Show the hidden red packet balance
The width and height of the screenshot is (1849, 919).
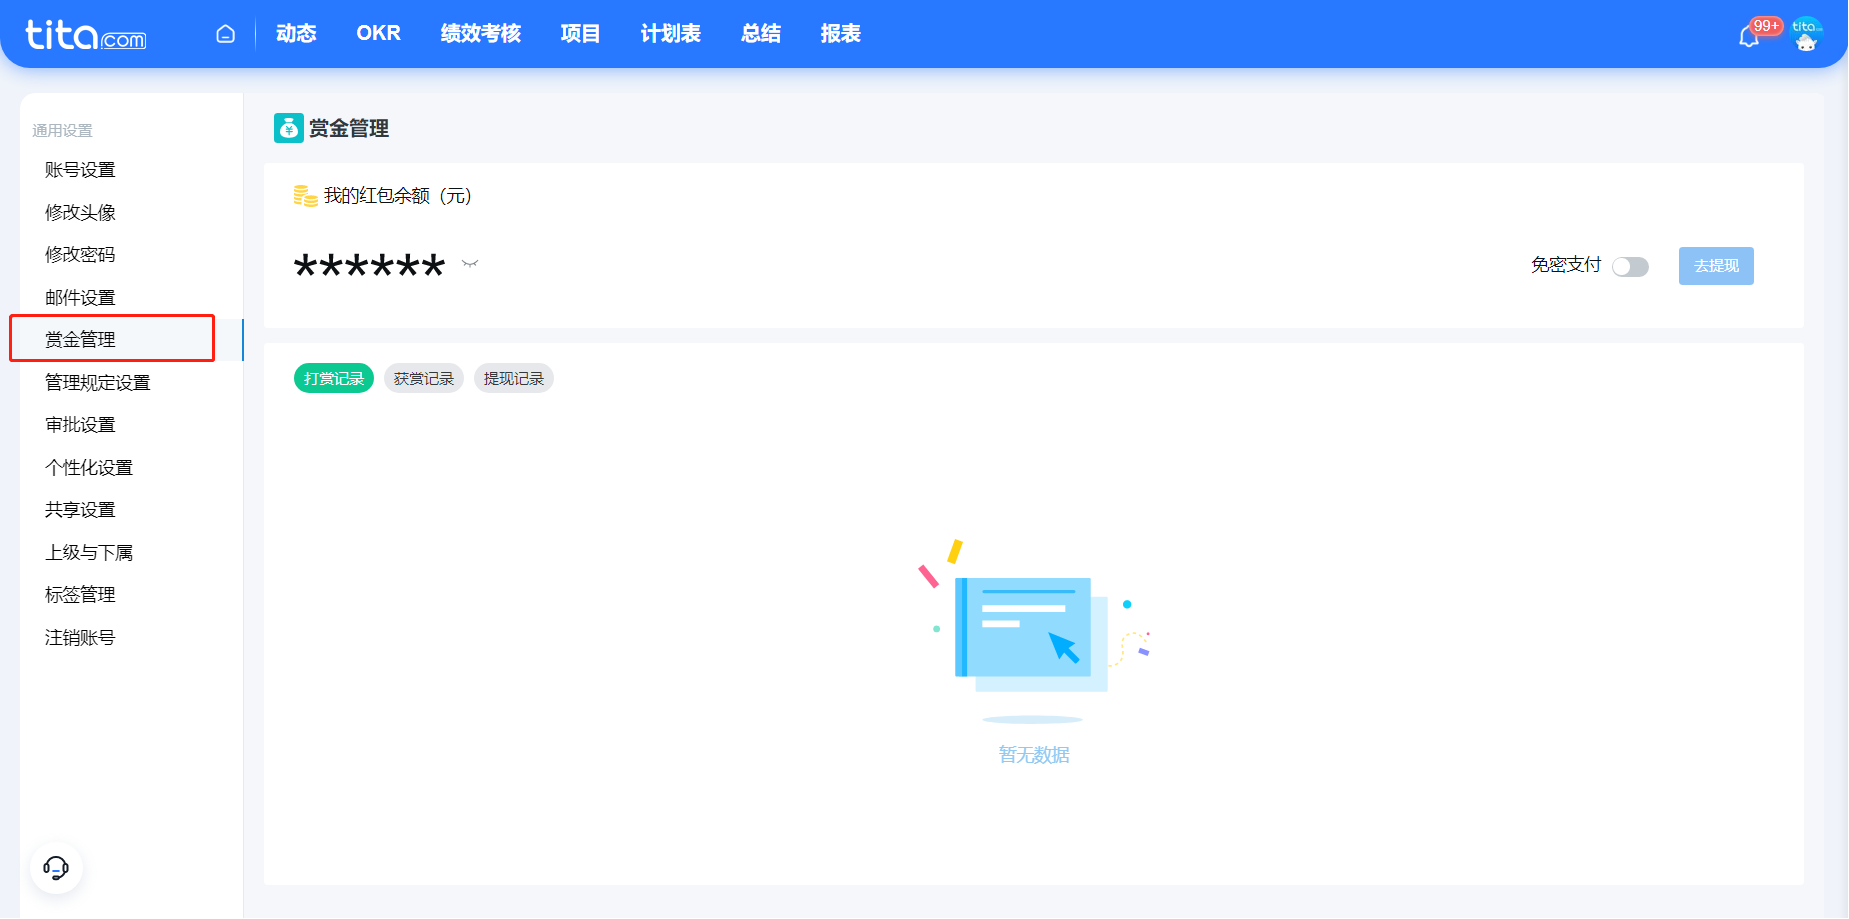(470, 264)
